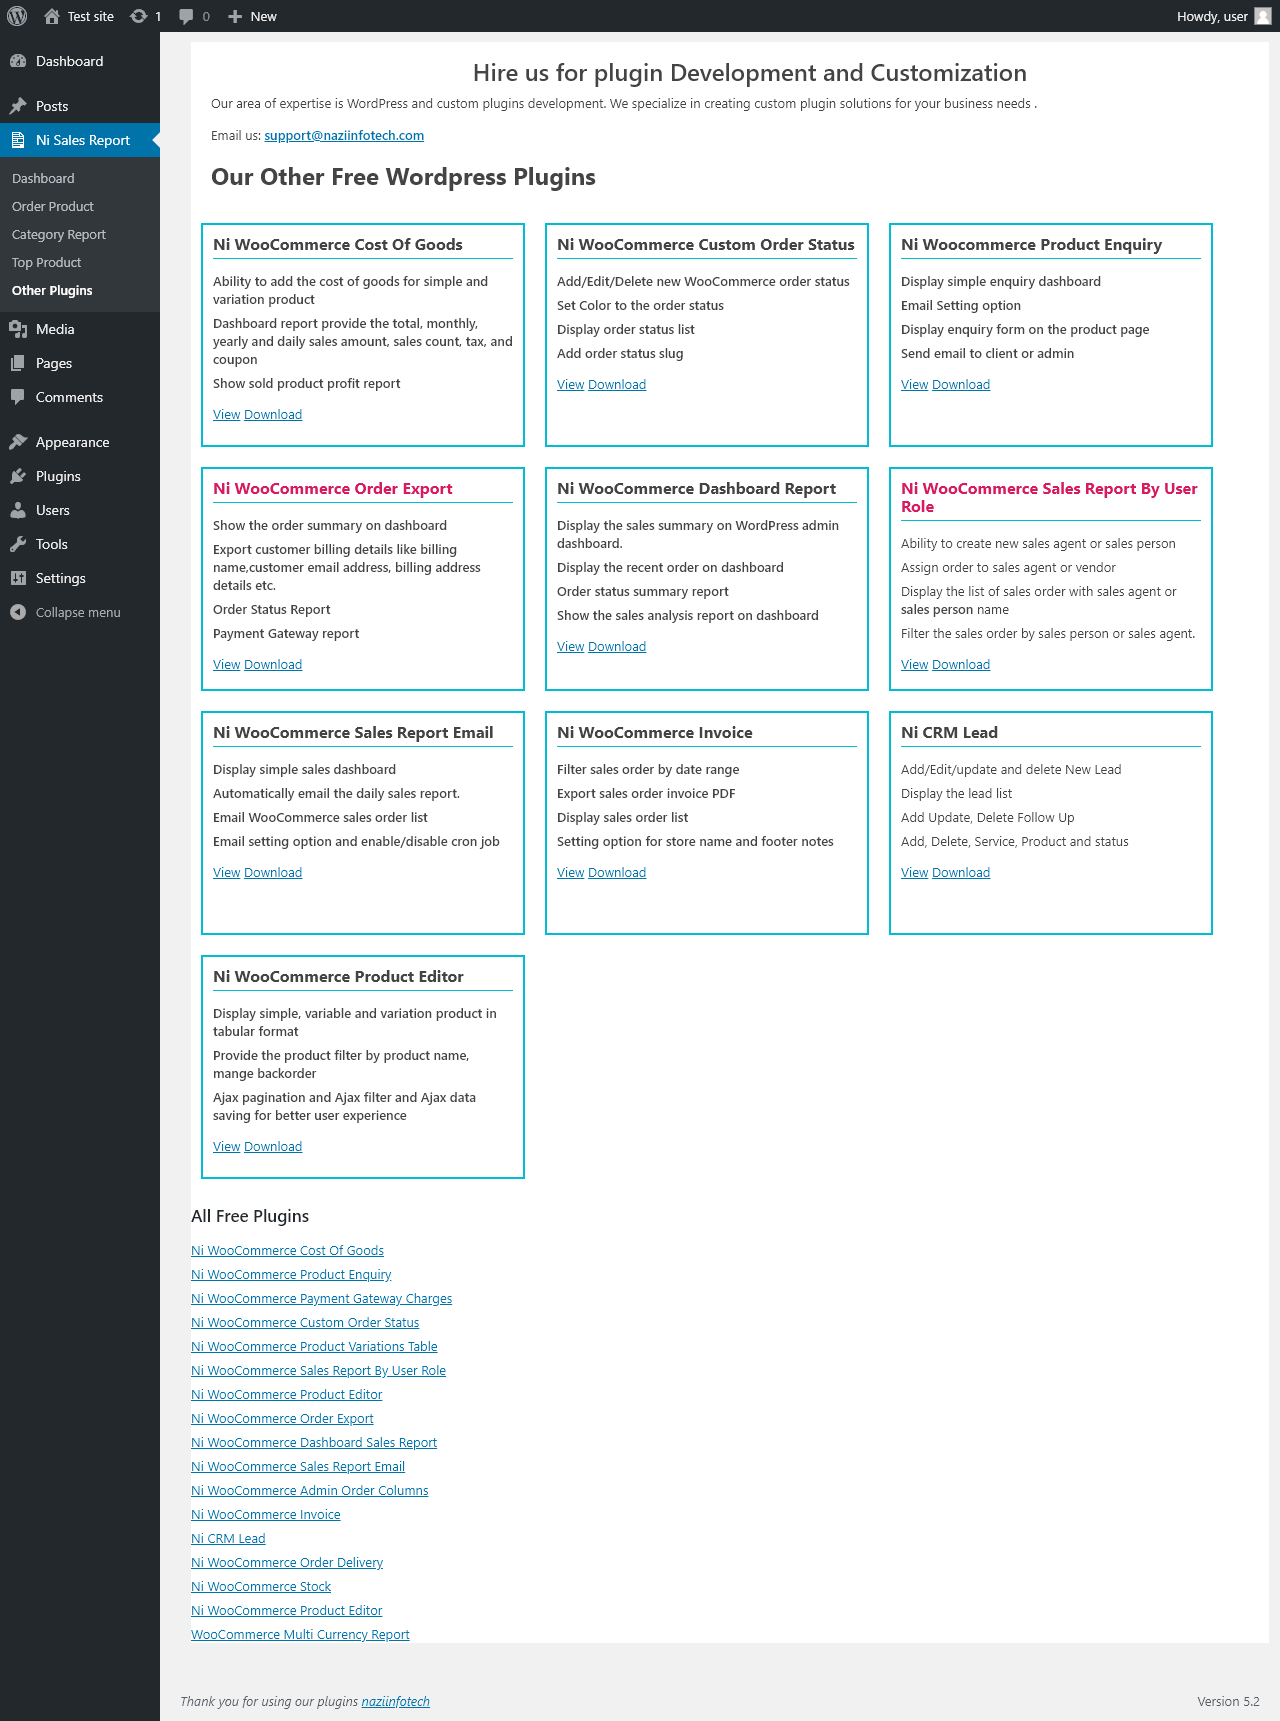The height and width of the screenshot is (1721, 1280).
Task: Download the Ni WooCommerce Sales Report Email plugin
Action: click(x=273, y=872)
